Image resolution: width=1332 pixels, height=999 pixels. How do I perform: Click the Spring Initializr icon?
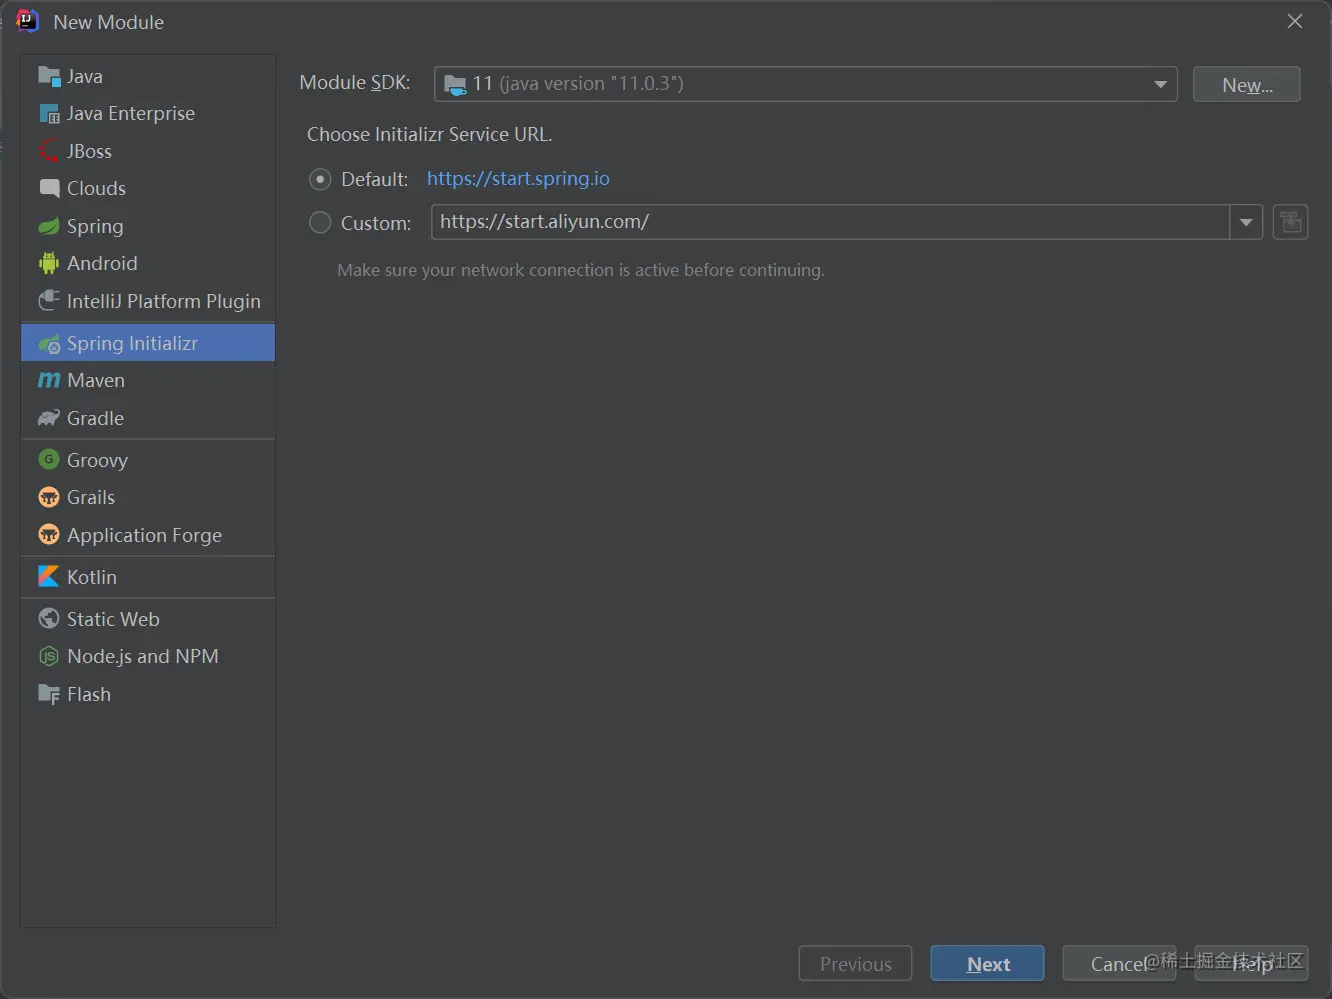coord(49,344)
